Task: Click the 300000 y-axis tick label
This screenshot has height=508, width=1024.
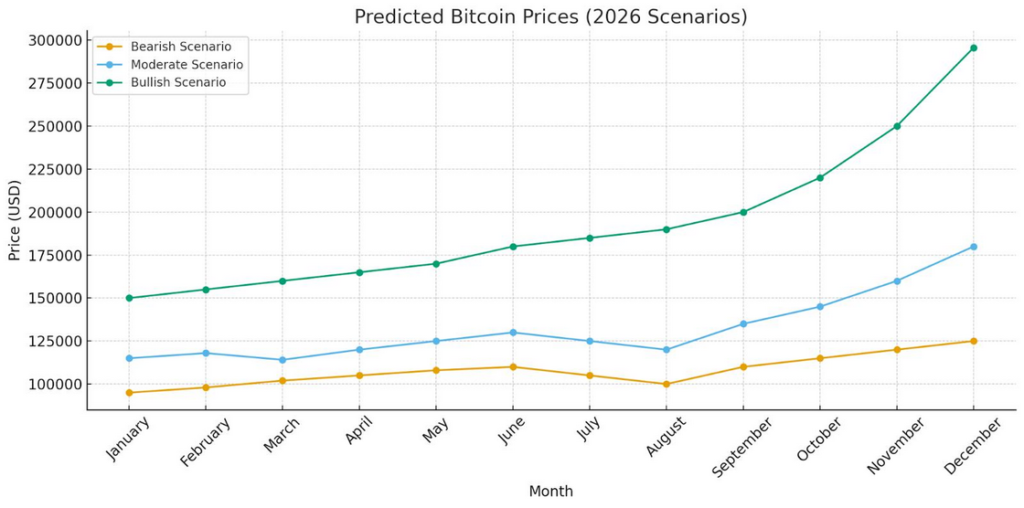Action: 58,40
